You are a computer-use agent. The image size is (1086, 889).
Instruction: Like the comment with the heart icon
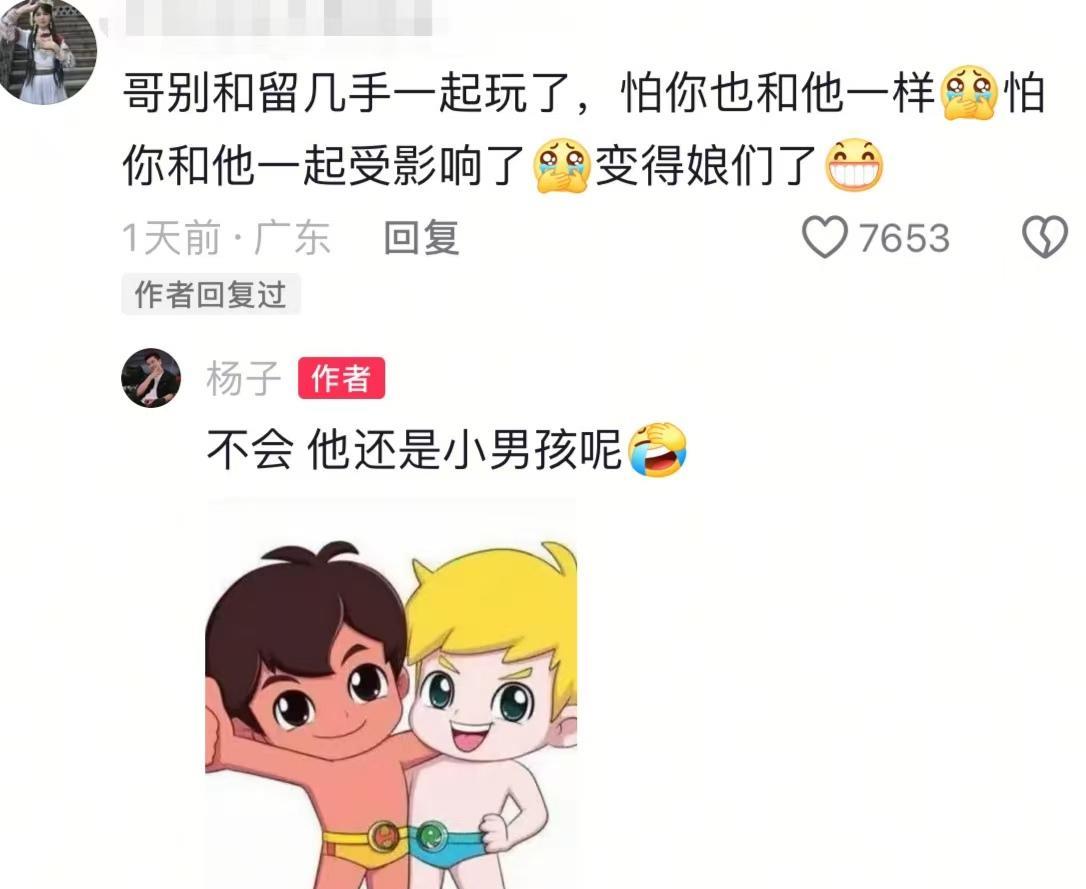pyautogui.click(x=824, y=237)
